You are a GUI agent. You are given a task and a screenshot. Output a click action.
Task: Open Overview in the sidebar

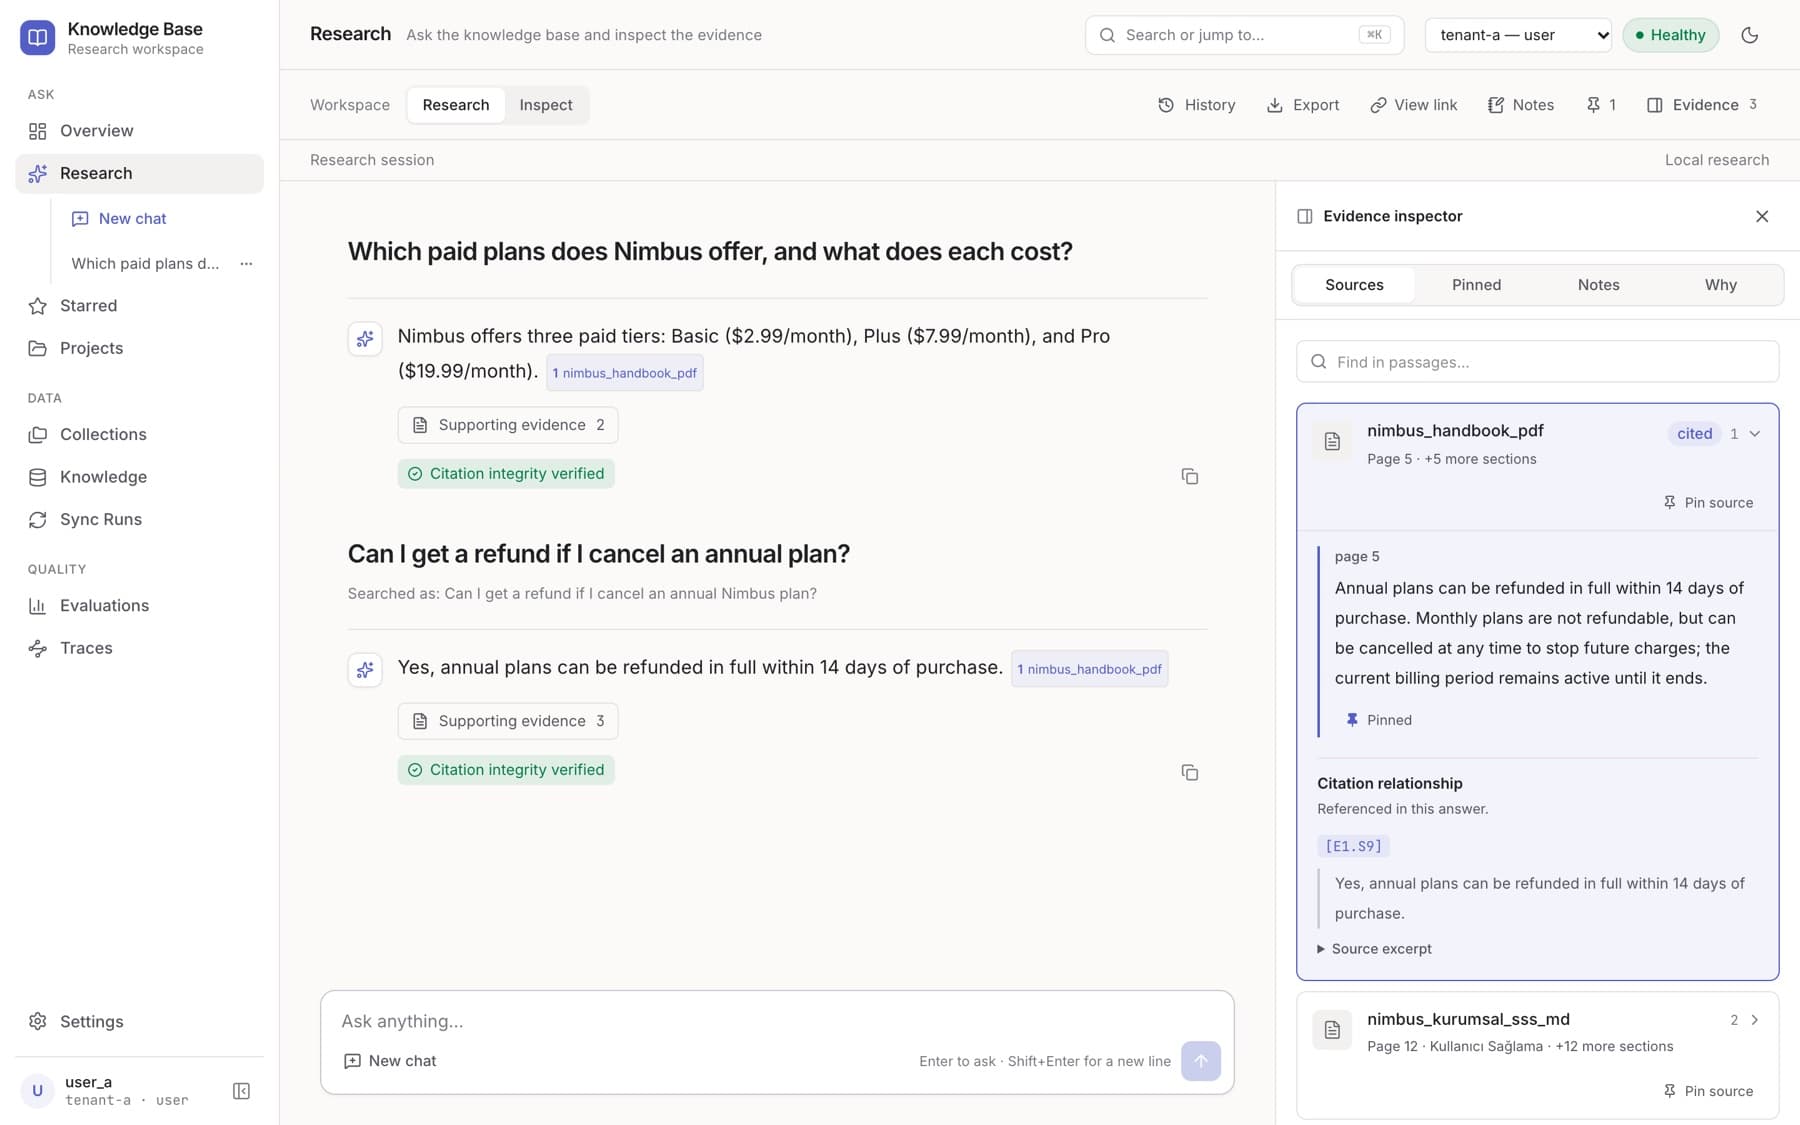click(139, 131)
